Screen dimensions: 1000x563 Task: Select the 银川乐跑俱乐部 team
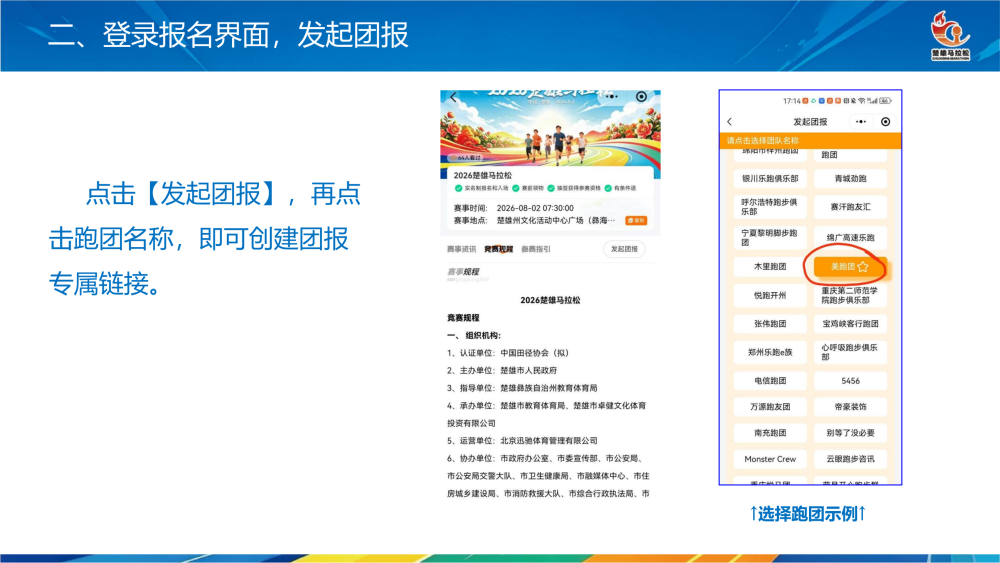pyautogui.click(x=770, y=179)
